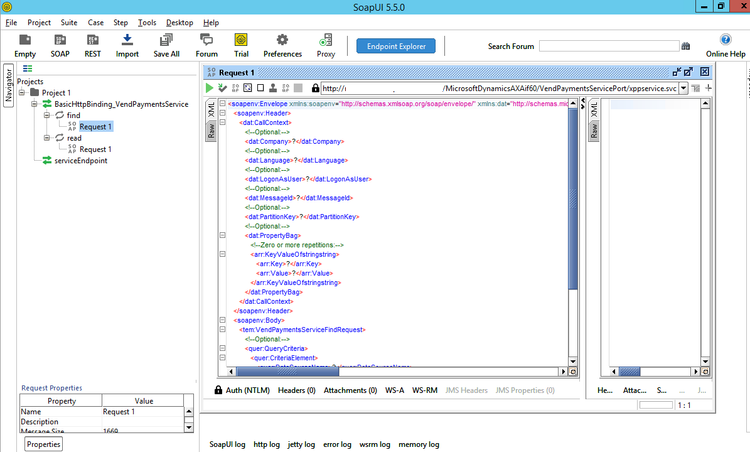
Task: Click the Import project icon
Action: pos(127,45)
